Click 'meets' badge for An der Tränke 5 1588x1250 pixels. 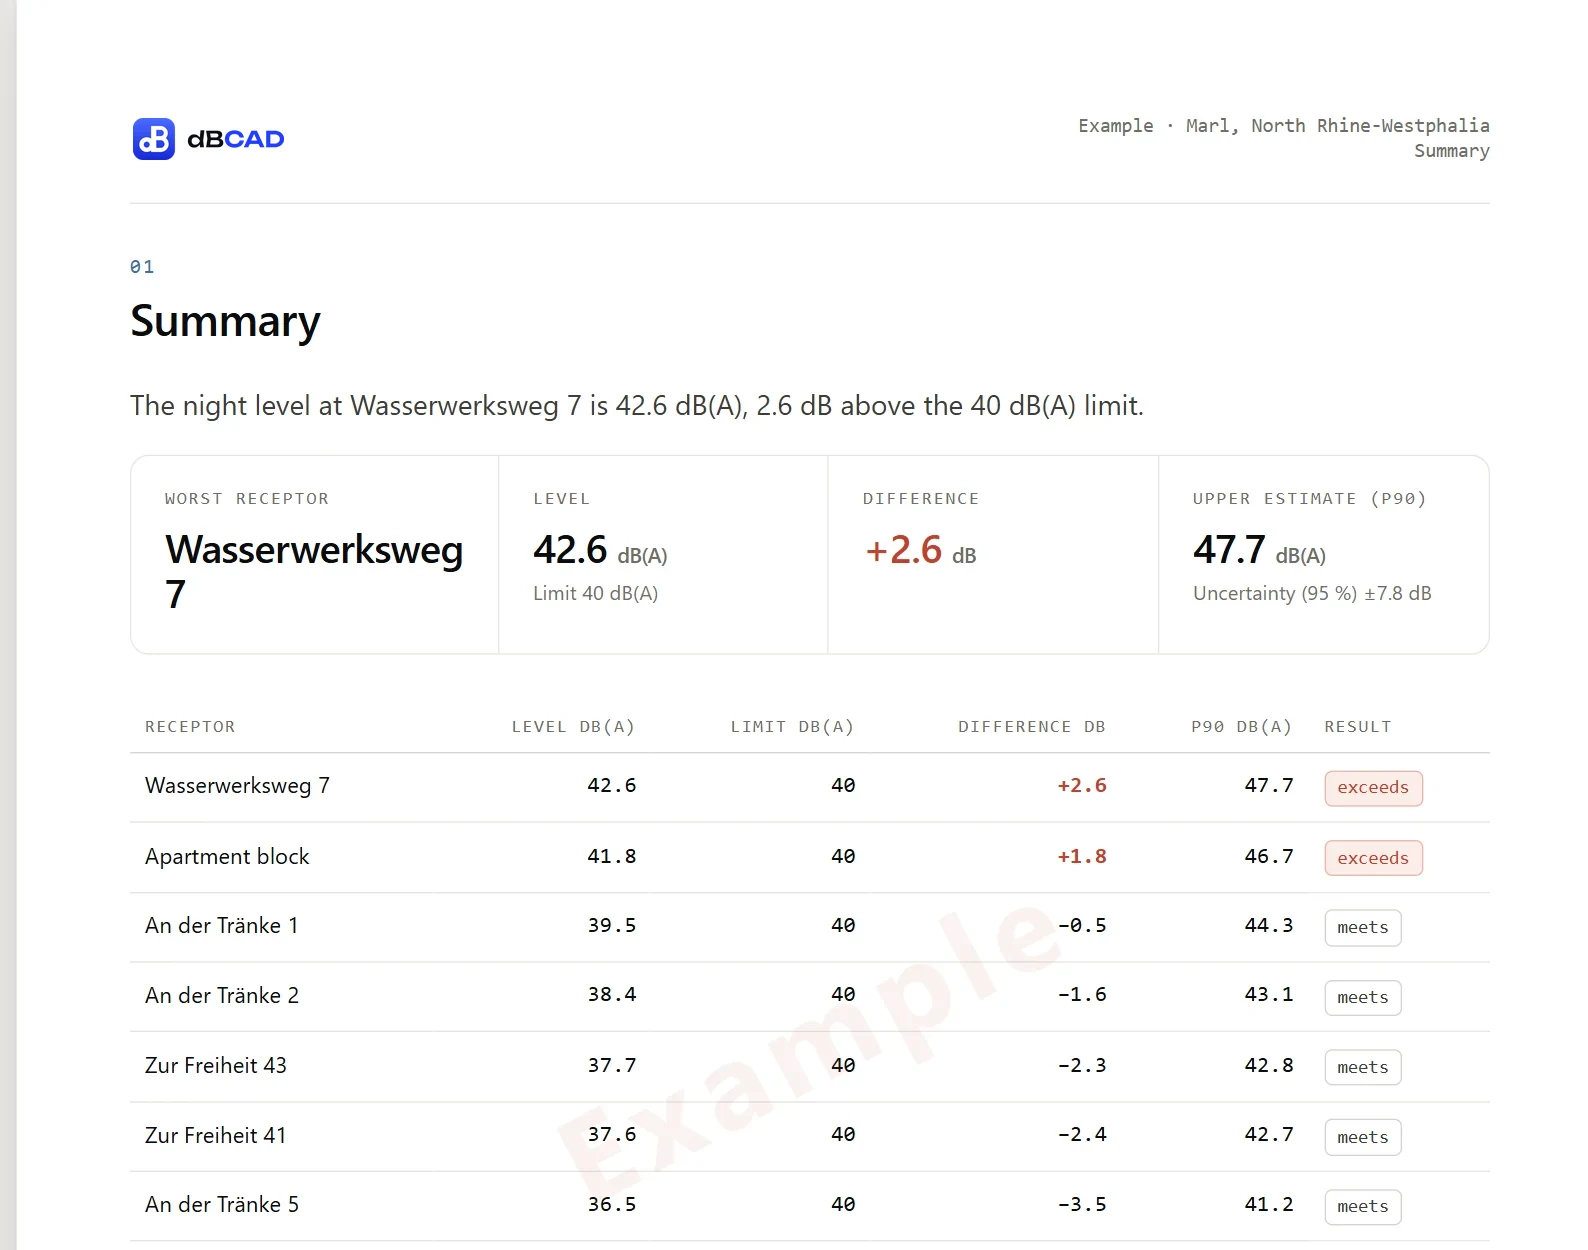(x=1363, y=1207)
